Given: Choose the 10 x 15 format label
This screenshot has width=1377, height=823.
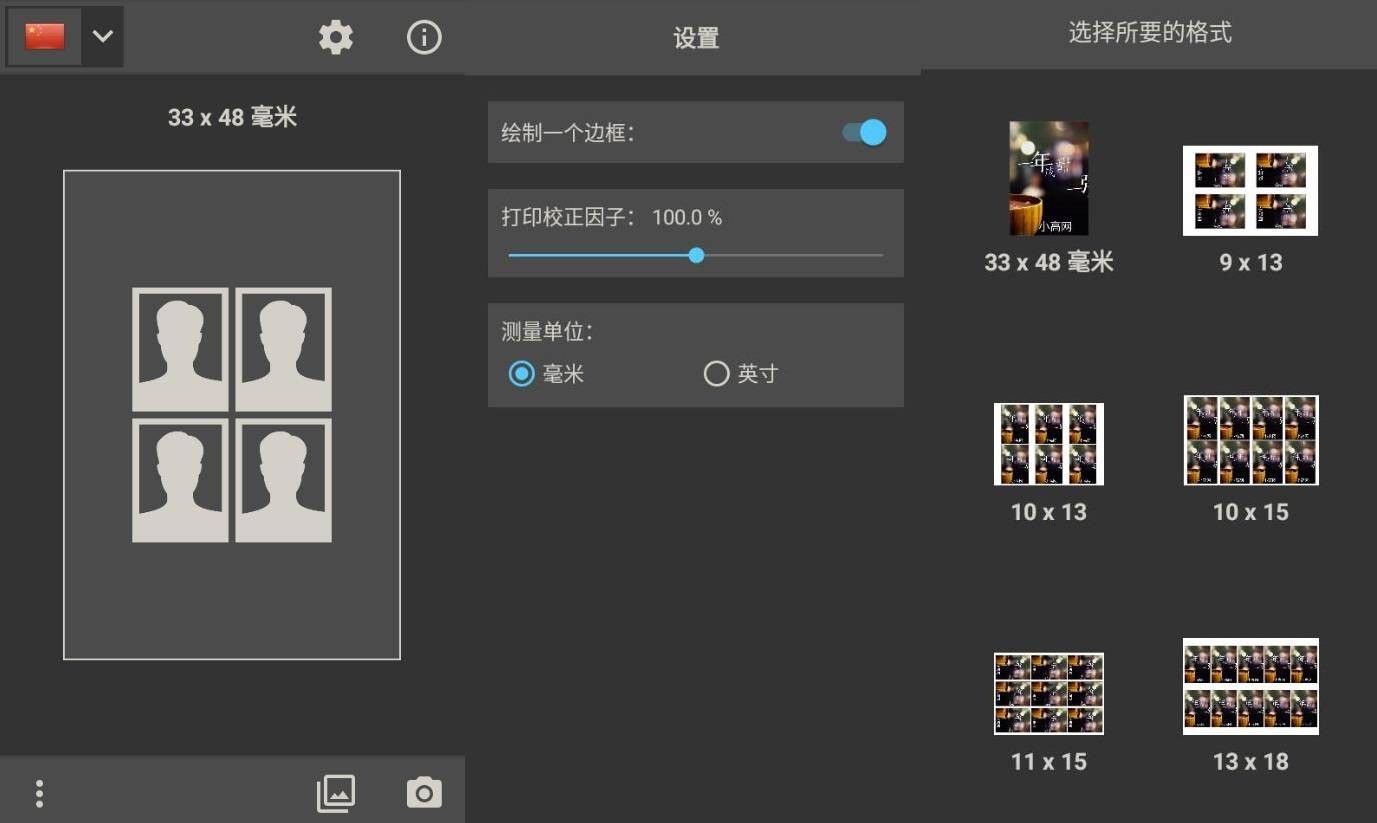Looking at the screenshot, I should pos(1250,512).
